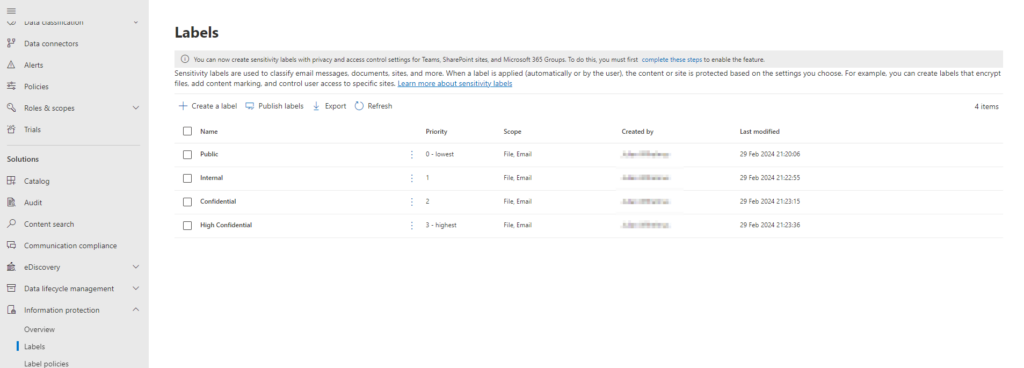Click the date '29 Feb 2024 21:20:06'
Screen dimensions: 1024x368
click(x=770, y=155)
